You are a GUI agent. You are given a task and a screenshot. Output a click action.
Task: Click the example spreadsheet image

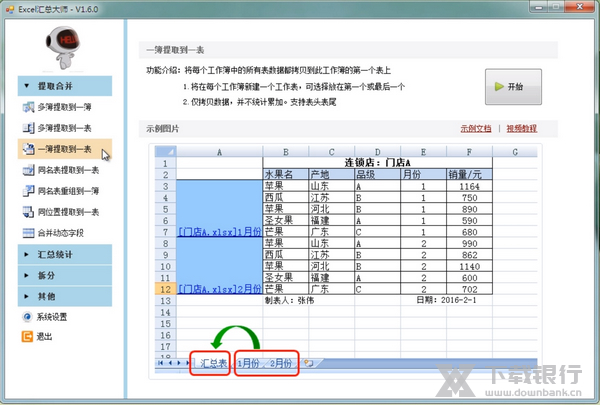(x=345, y=261)
